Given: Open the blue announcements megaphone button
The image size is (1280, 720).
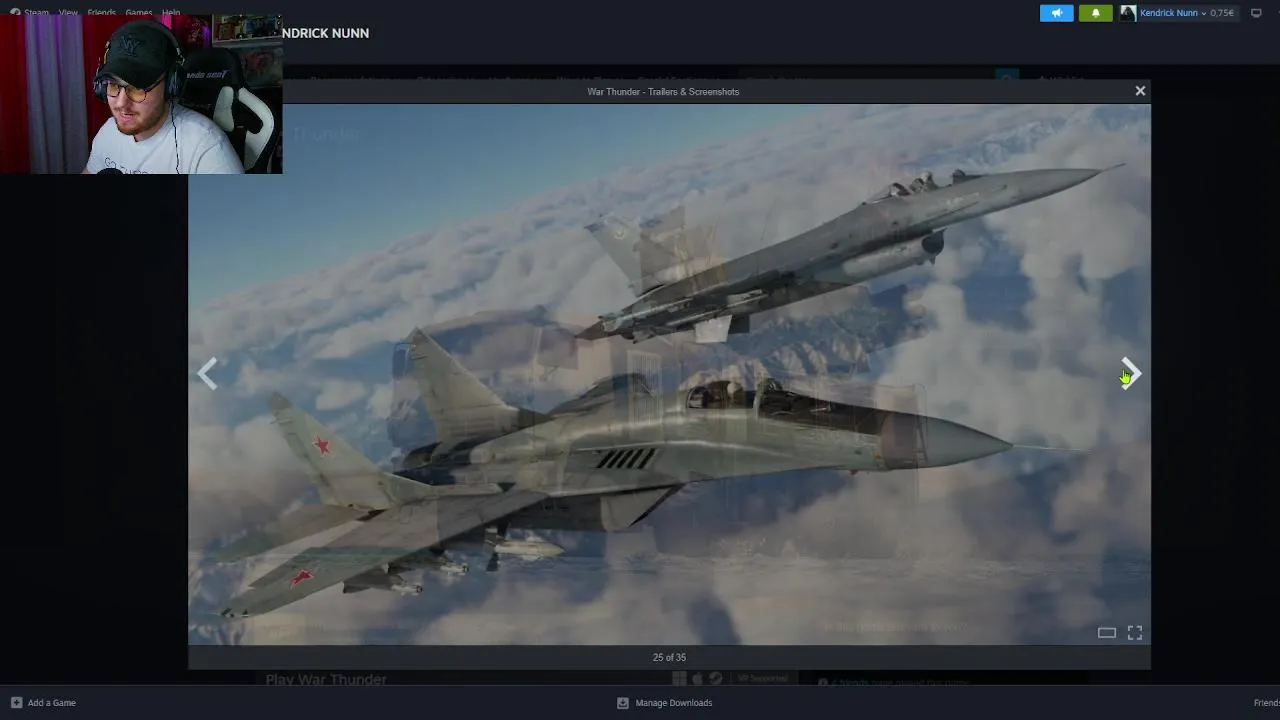Looking at the screenshot, I should pyautogui.click(x=1057, y=13).
